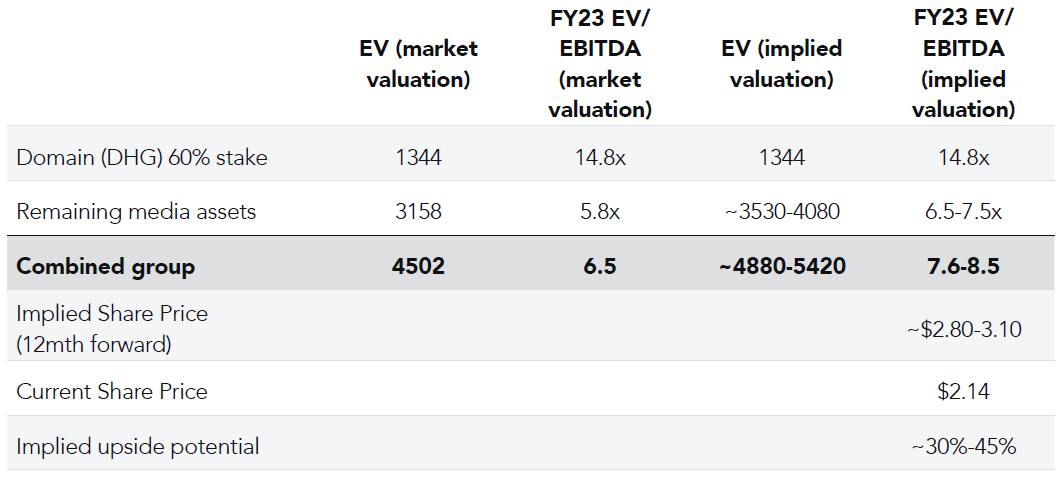
Task: Click the "Current Share Price" row label
Action: tap(112, 391)
